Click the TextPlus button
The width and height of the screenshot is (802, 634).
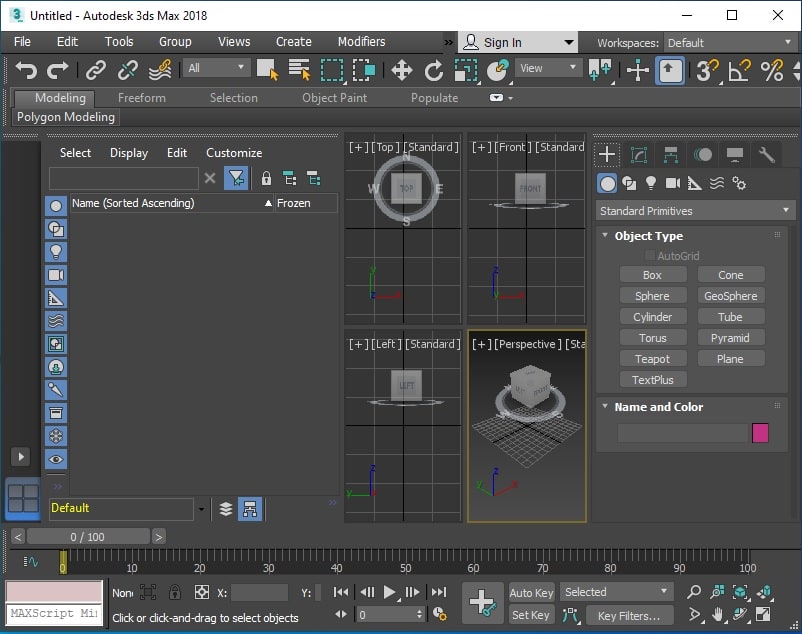[653, 380]
